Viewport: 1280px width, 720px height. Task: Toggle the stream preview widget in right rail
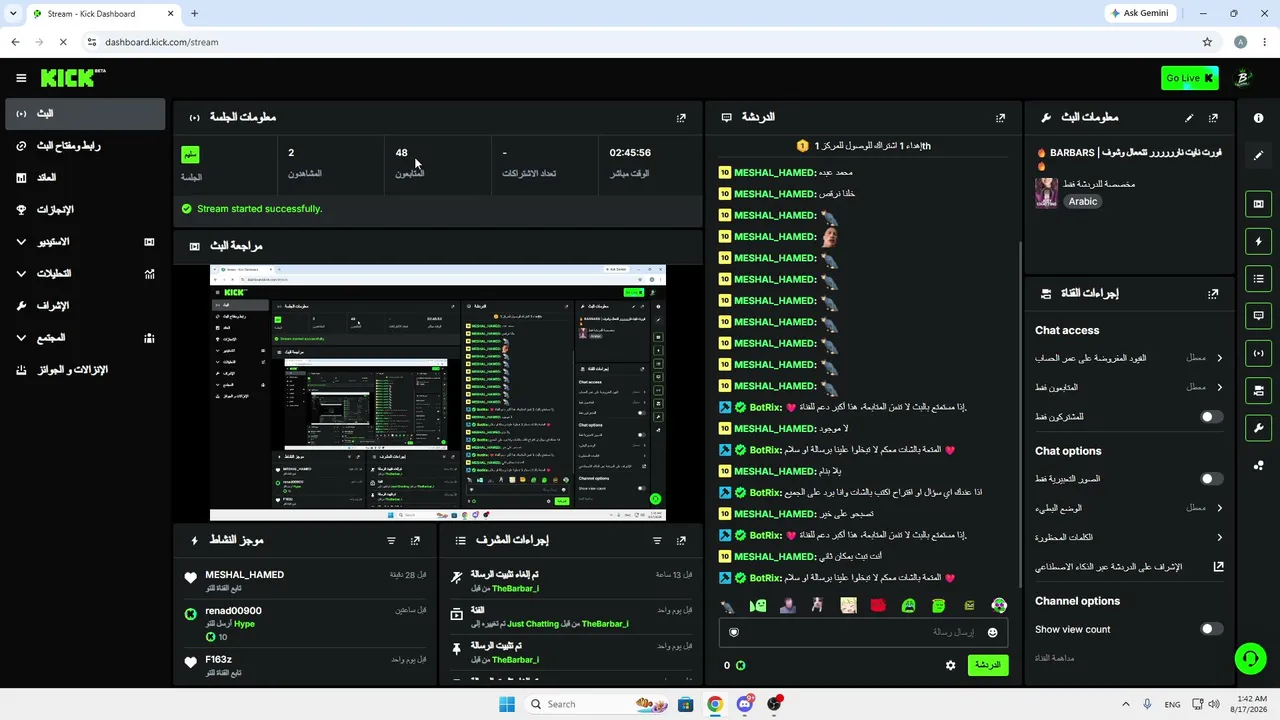pos(1258,204)
